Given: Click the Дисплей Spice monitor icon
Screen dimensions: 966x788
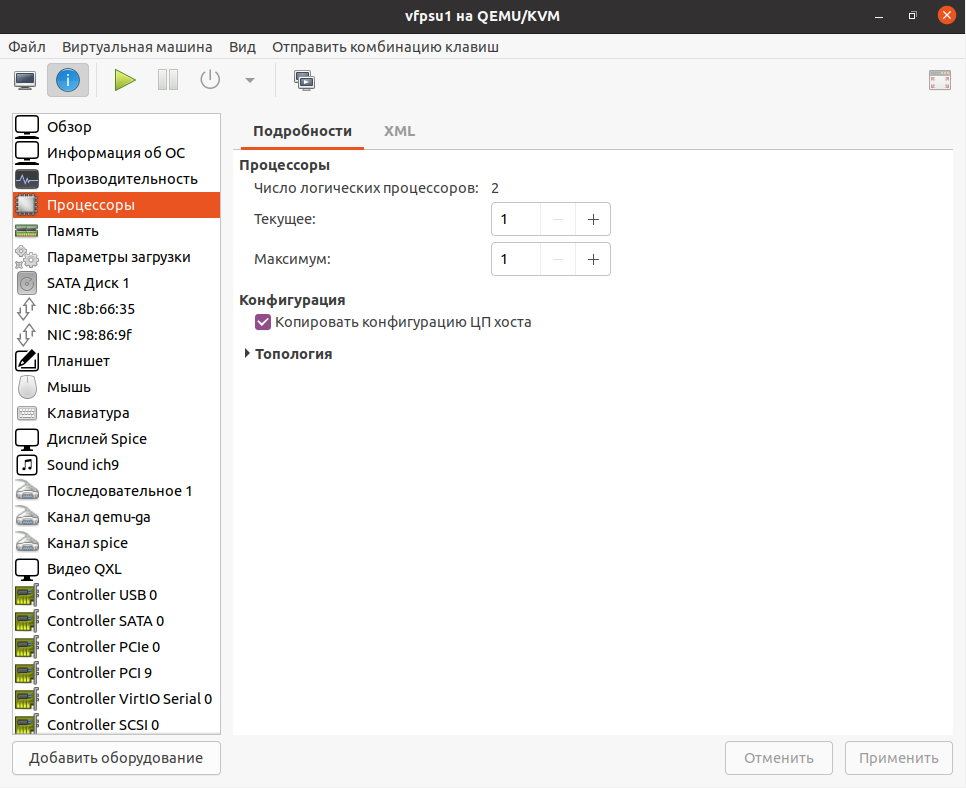Looking at the screenshot, I should (27, 439).
